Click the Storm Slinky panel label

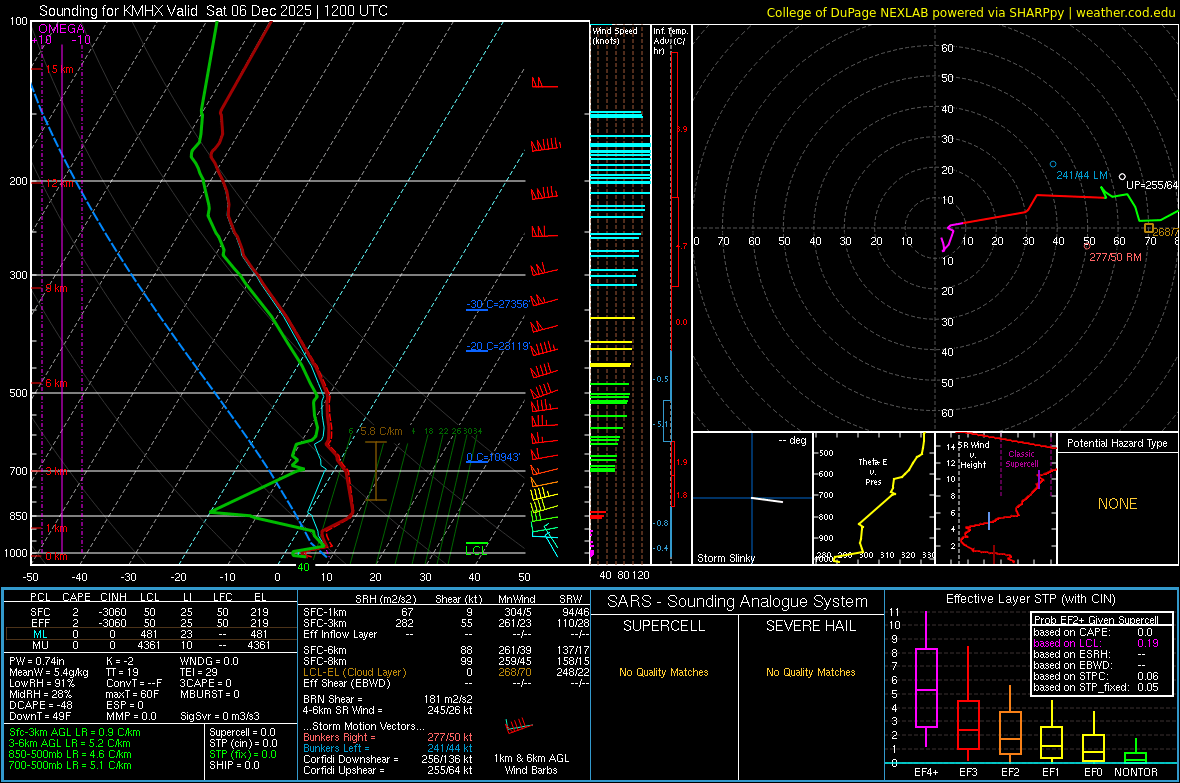point(725,558)
